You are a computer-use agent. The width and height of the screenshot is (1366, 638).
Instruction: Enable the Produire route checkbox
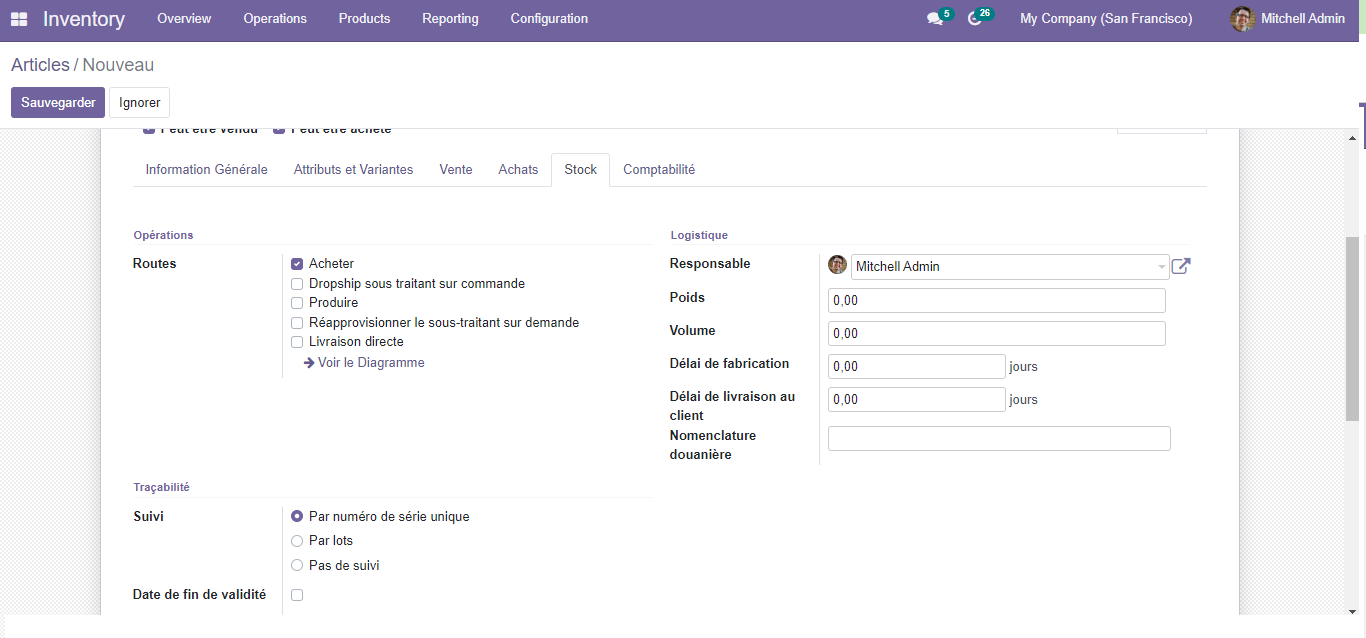tap(297, 303)
